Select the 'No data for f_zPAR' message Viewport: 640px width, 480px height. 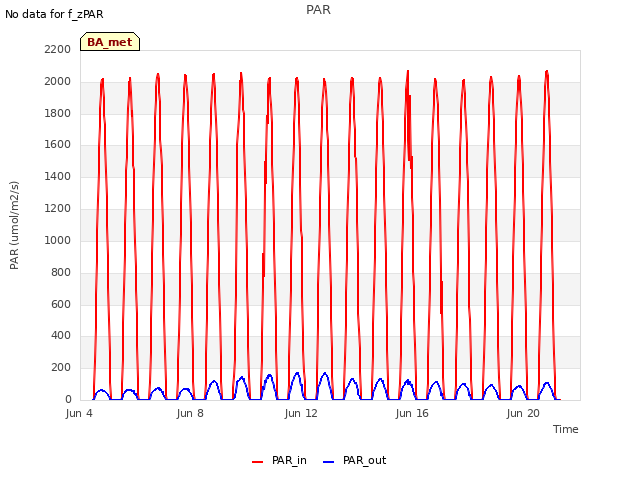coord(54,14)
